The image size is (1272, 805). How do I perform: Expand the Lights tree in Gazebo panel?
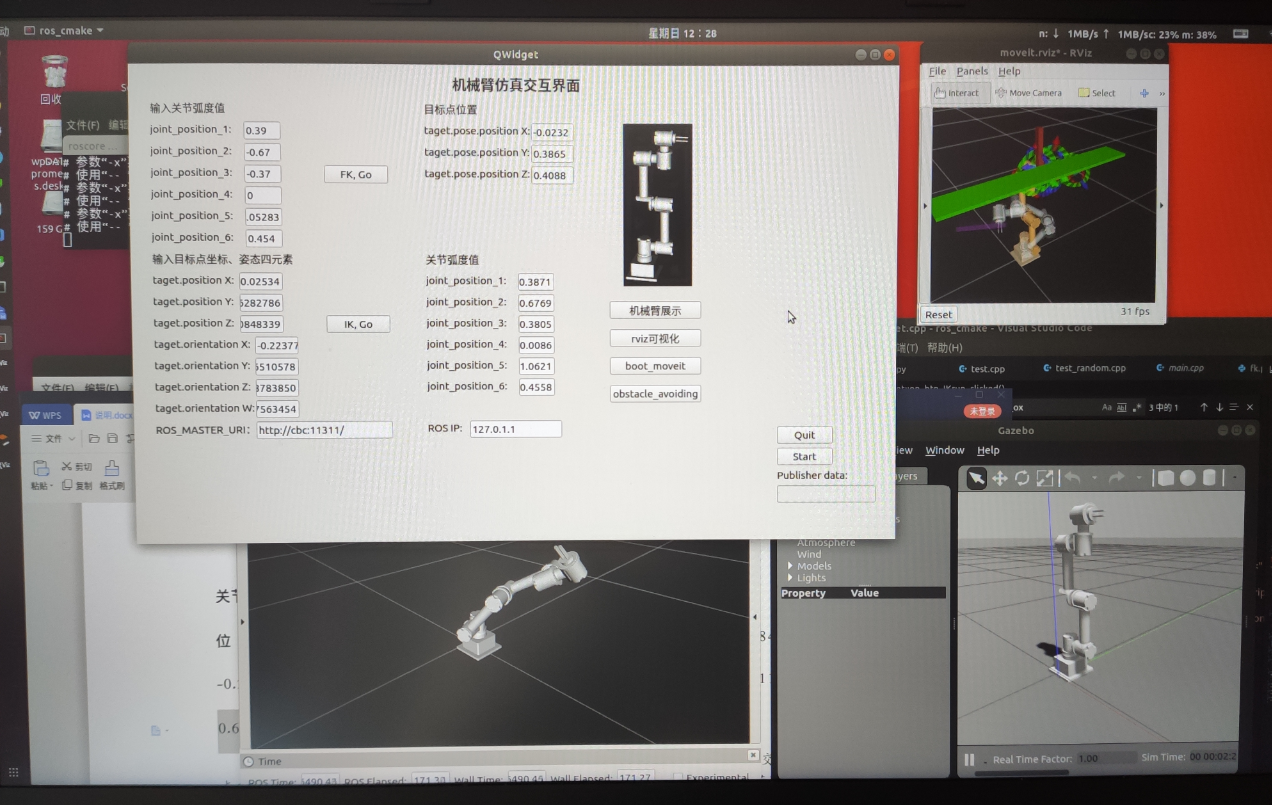tap(788, 578)
